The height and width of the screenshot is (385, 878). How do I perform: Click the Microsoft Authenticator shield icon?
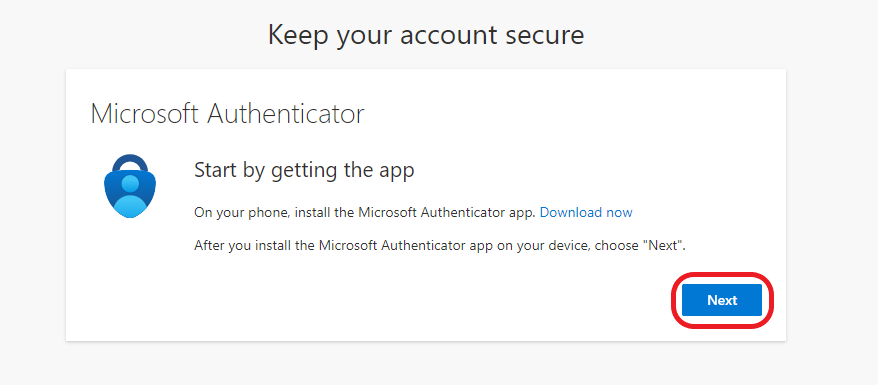pos(130,186)
